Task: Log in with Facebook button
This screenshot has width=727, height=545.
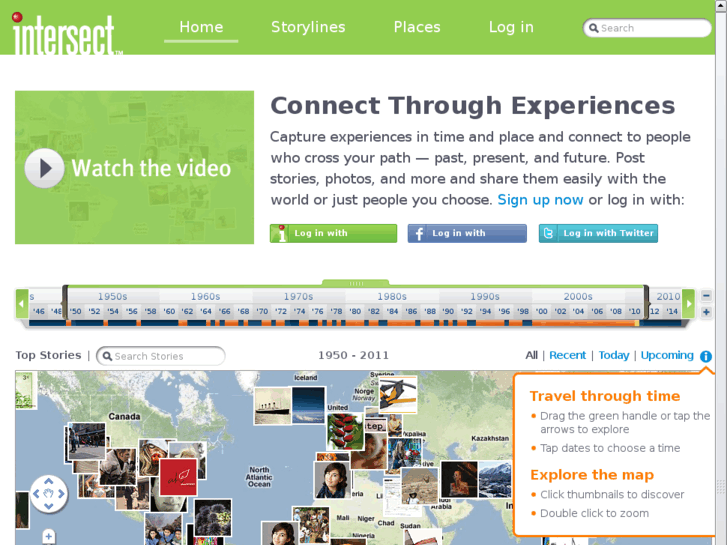Action: pyautogui.click(x=467, y=233)
